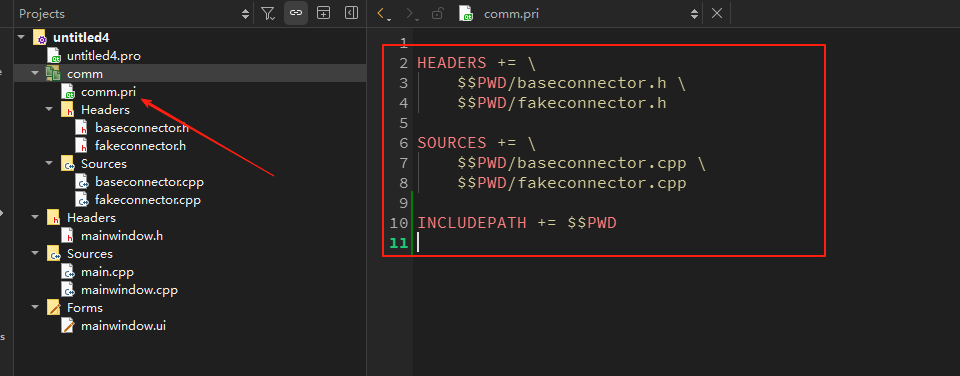Collapse the Sources node under comm
Viewport: 960px width, 376px height.
pos(50,164)
